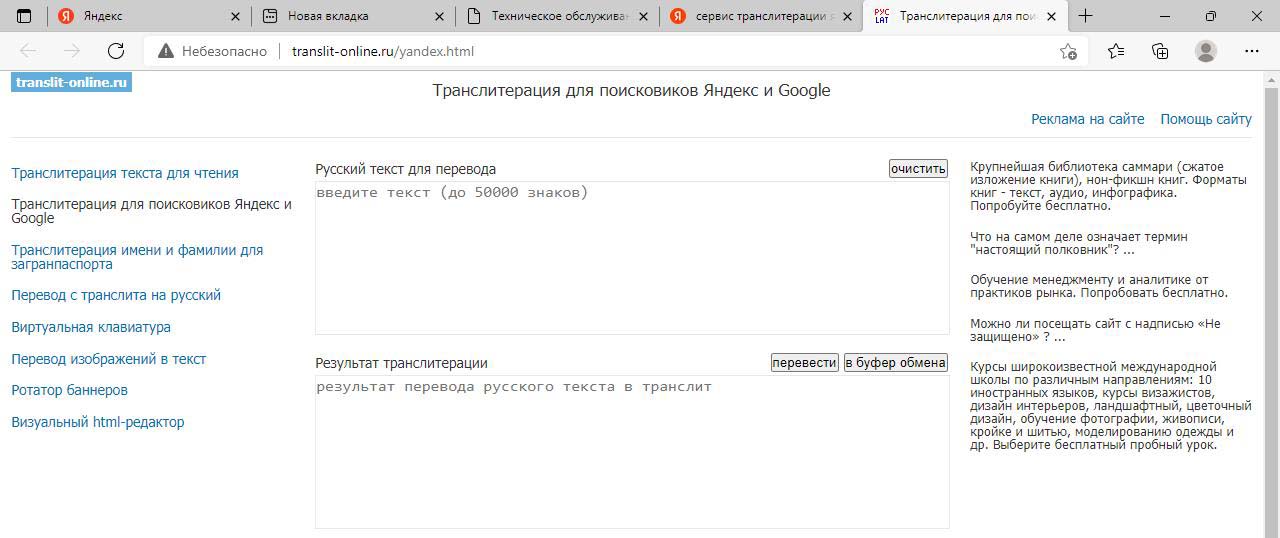The image size is (1280, 538).
Task: Click into the Russian text input area
Action: (x=631, y=258)
